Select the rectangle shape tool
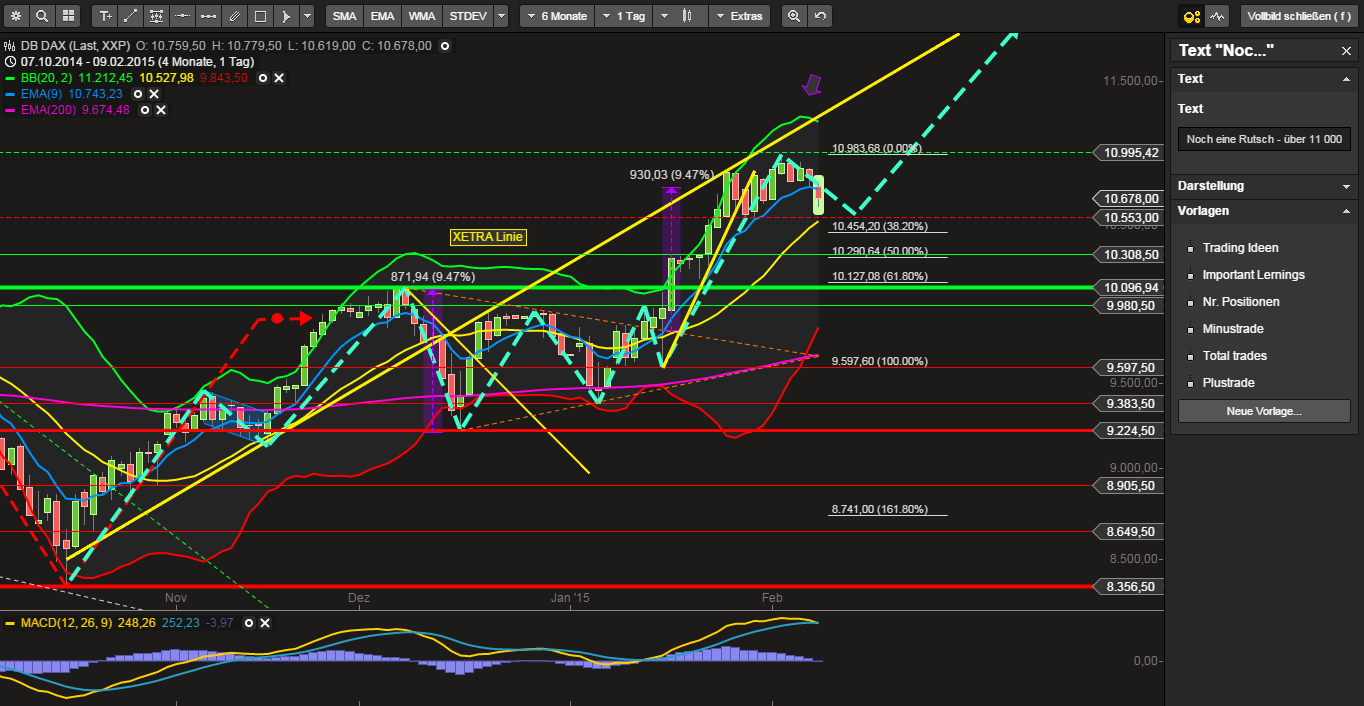The height and width of the screenshot is (706, 1364). pos(260,16)
